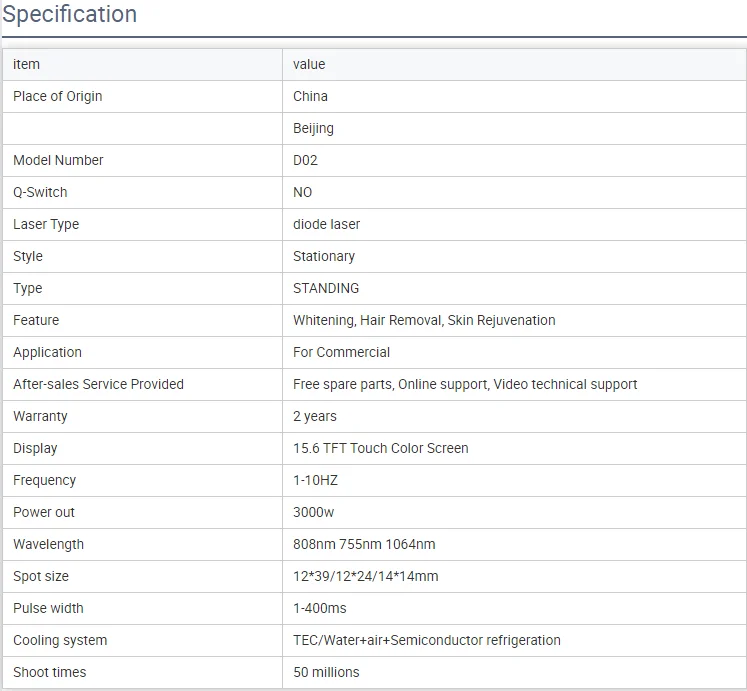Click the Specification heading

pyautogui.click(x=70, y=15)
